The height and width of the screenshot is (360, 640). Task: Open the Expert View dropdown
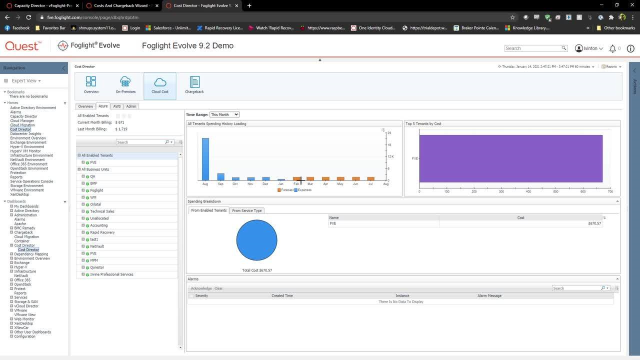[26, 81]
